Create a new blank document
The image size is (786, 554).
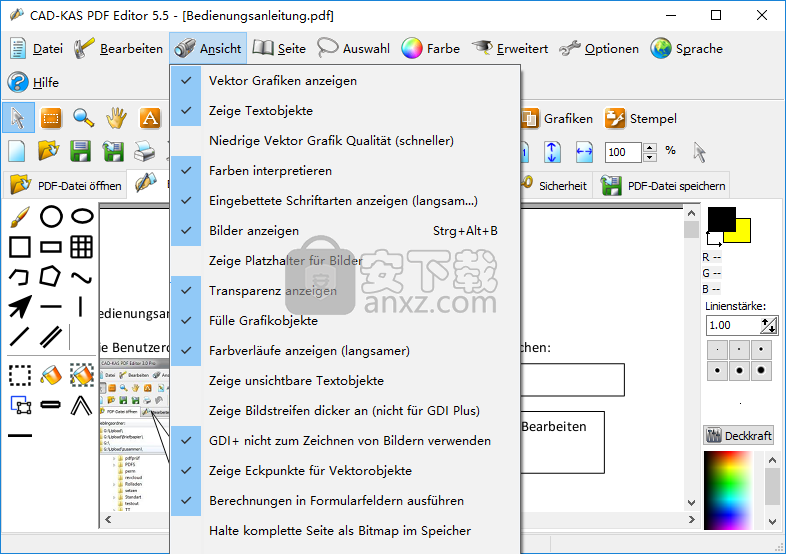point(17,151)
